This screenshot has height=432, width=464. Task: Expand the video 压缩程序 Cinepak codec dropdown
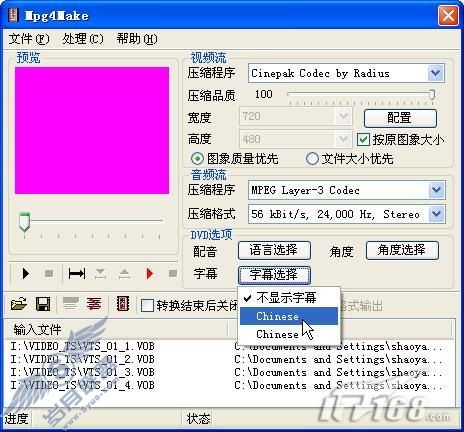(x=435, y=73)
